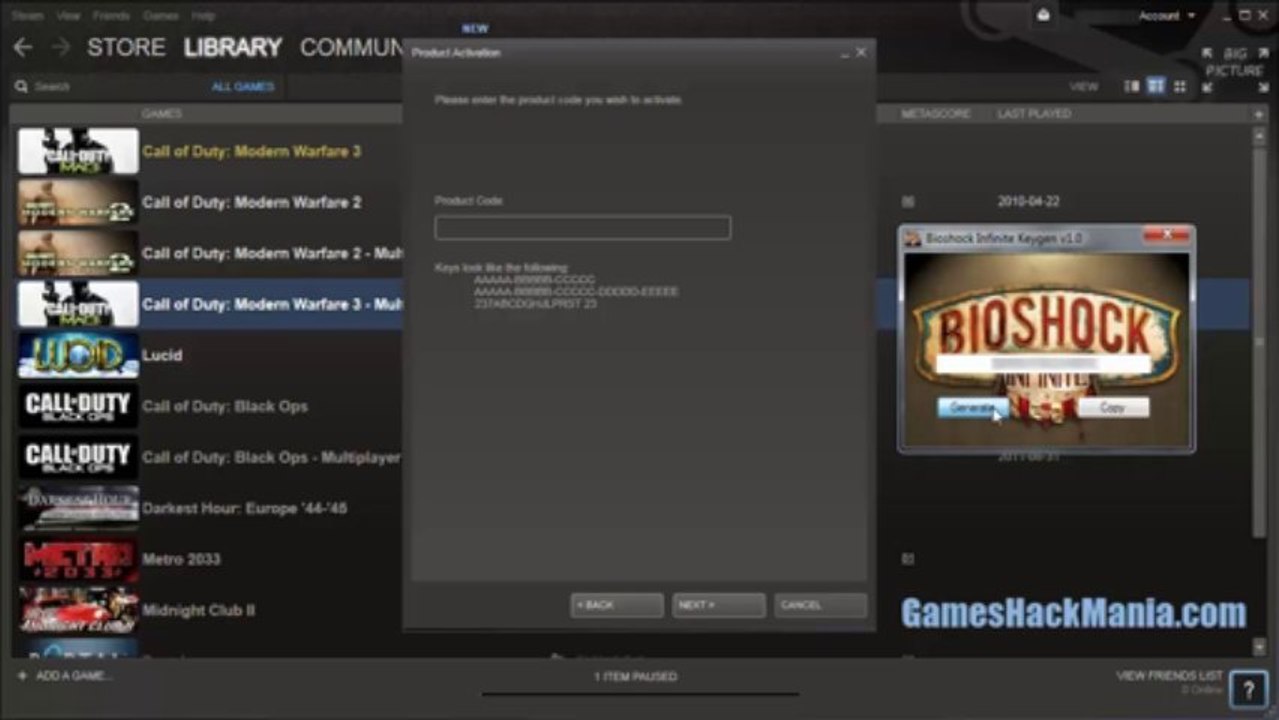Click the 1 ITEM PAUSED downloads status
The image size is (1279, 720).
pos(636,677)
